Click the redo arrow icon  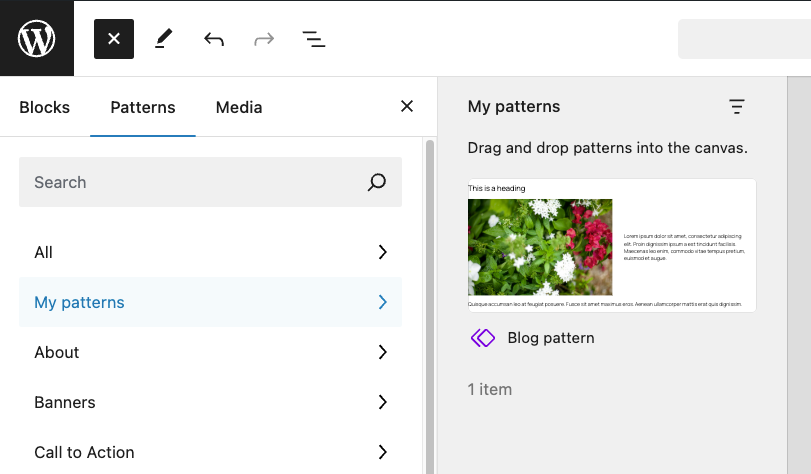coord(264,39)
